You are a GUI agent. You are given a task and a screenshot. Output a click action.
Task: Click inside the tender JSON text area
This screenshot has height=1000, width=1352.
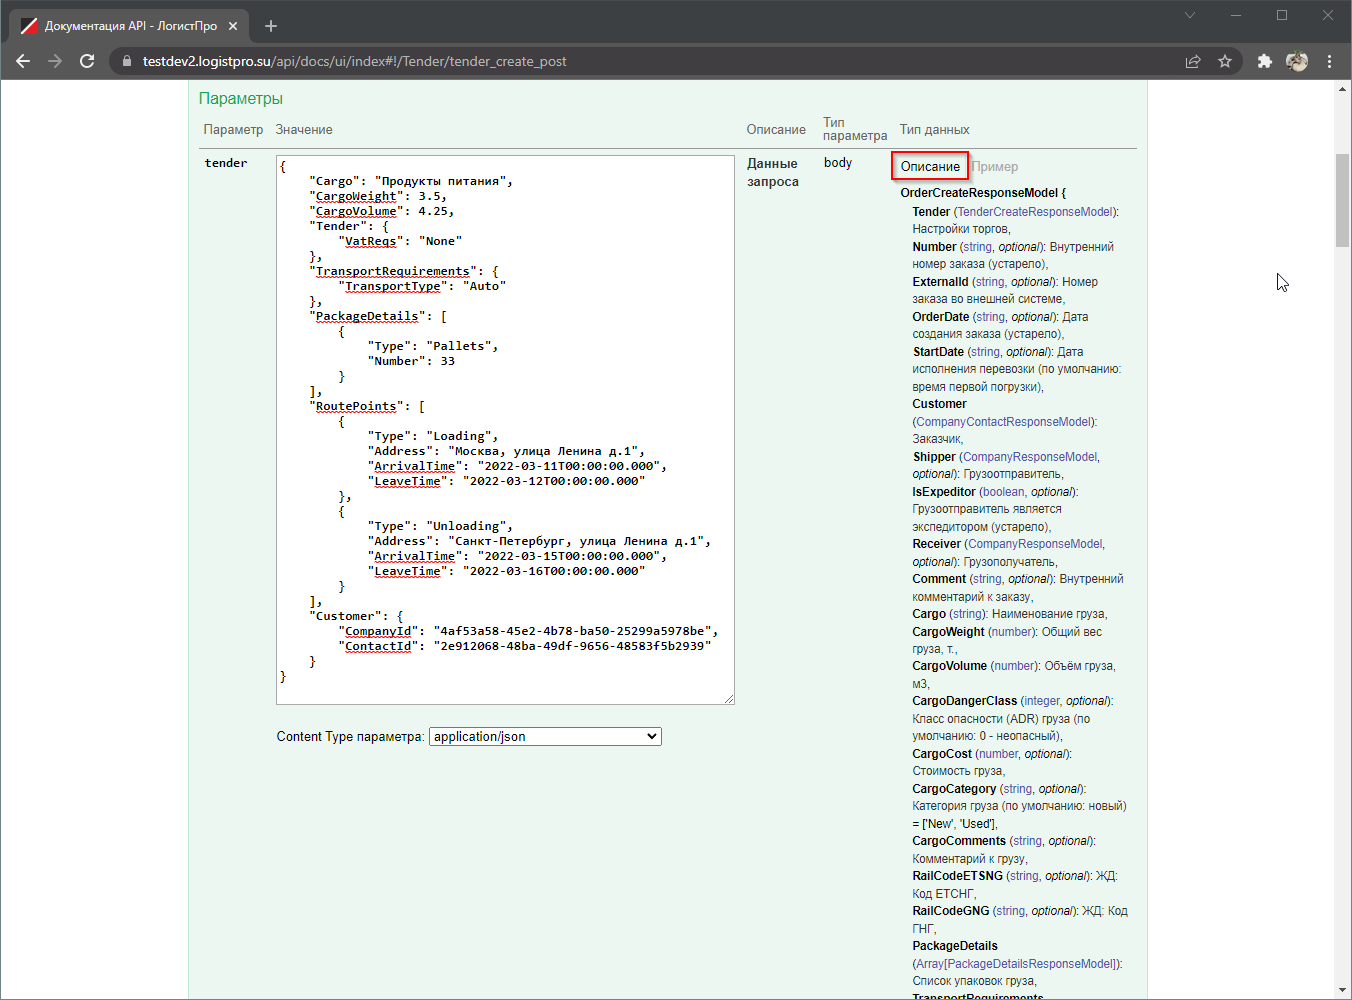click(x=505, y=430)
